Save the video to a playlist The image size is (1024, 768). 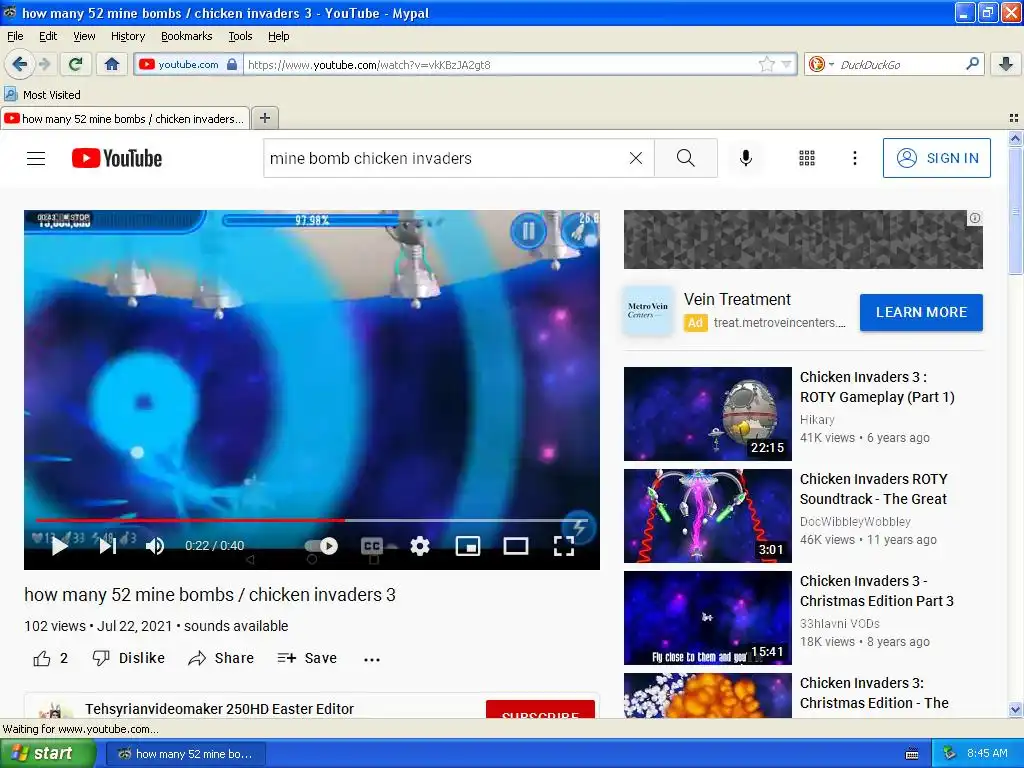[x=307, y=658]
